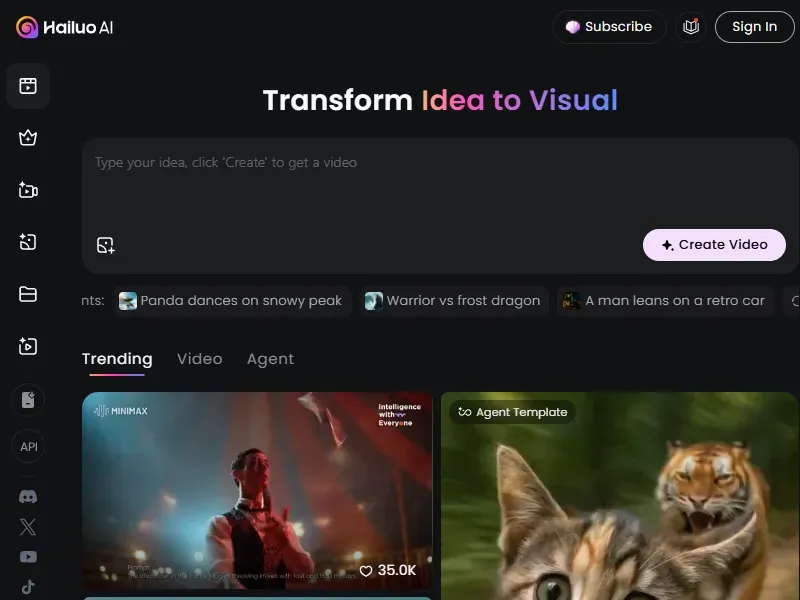Switch to the Agent tab
This screenshot has height=600, width=800.
[270, 359]
